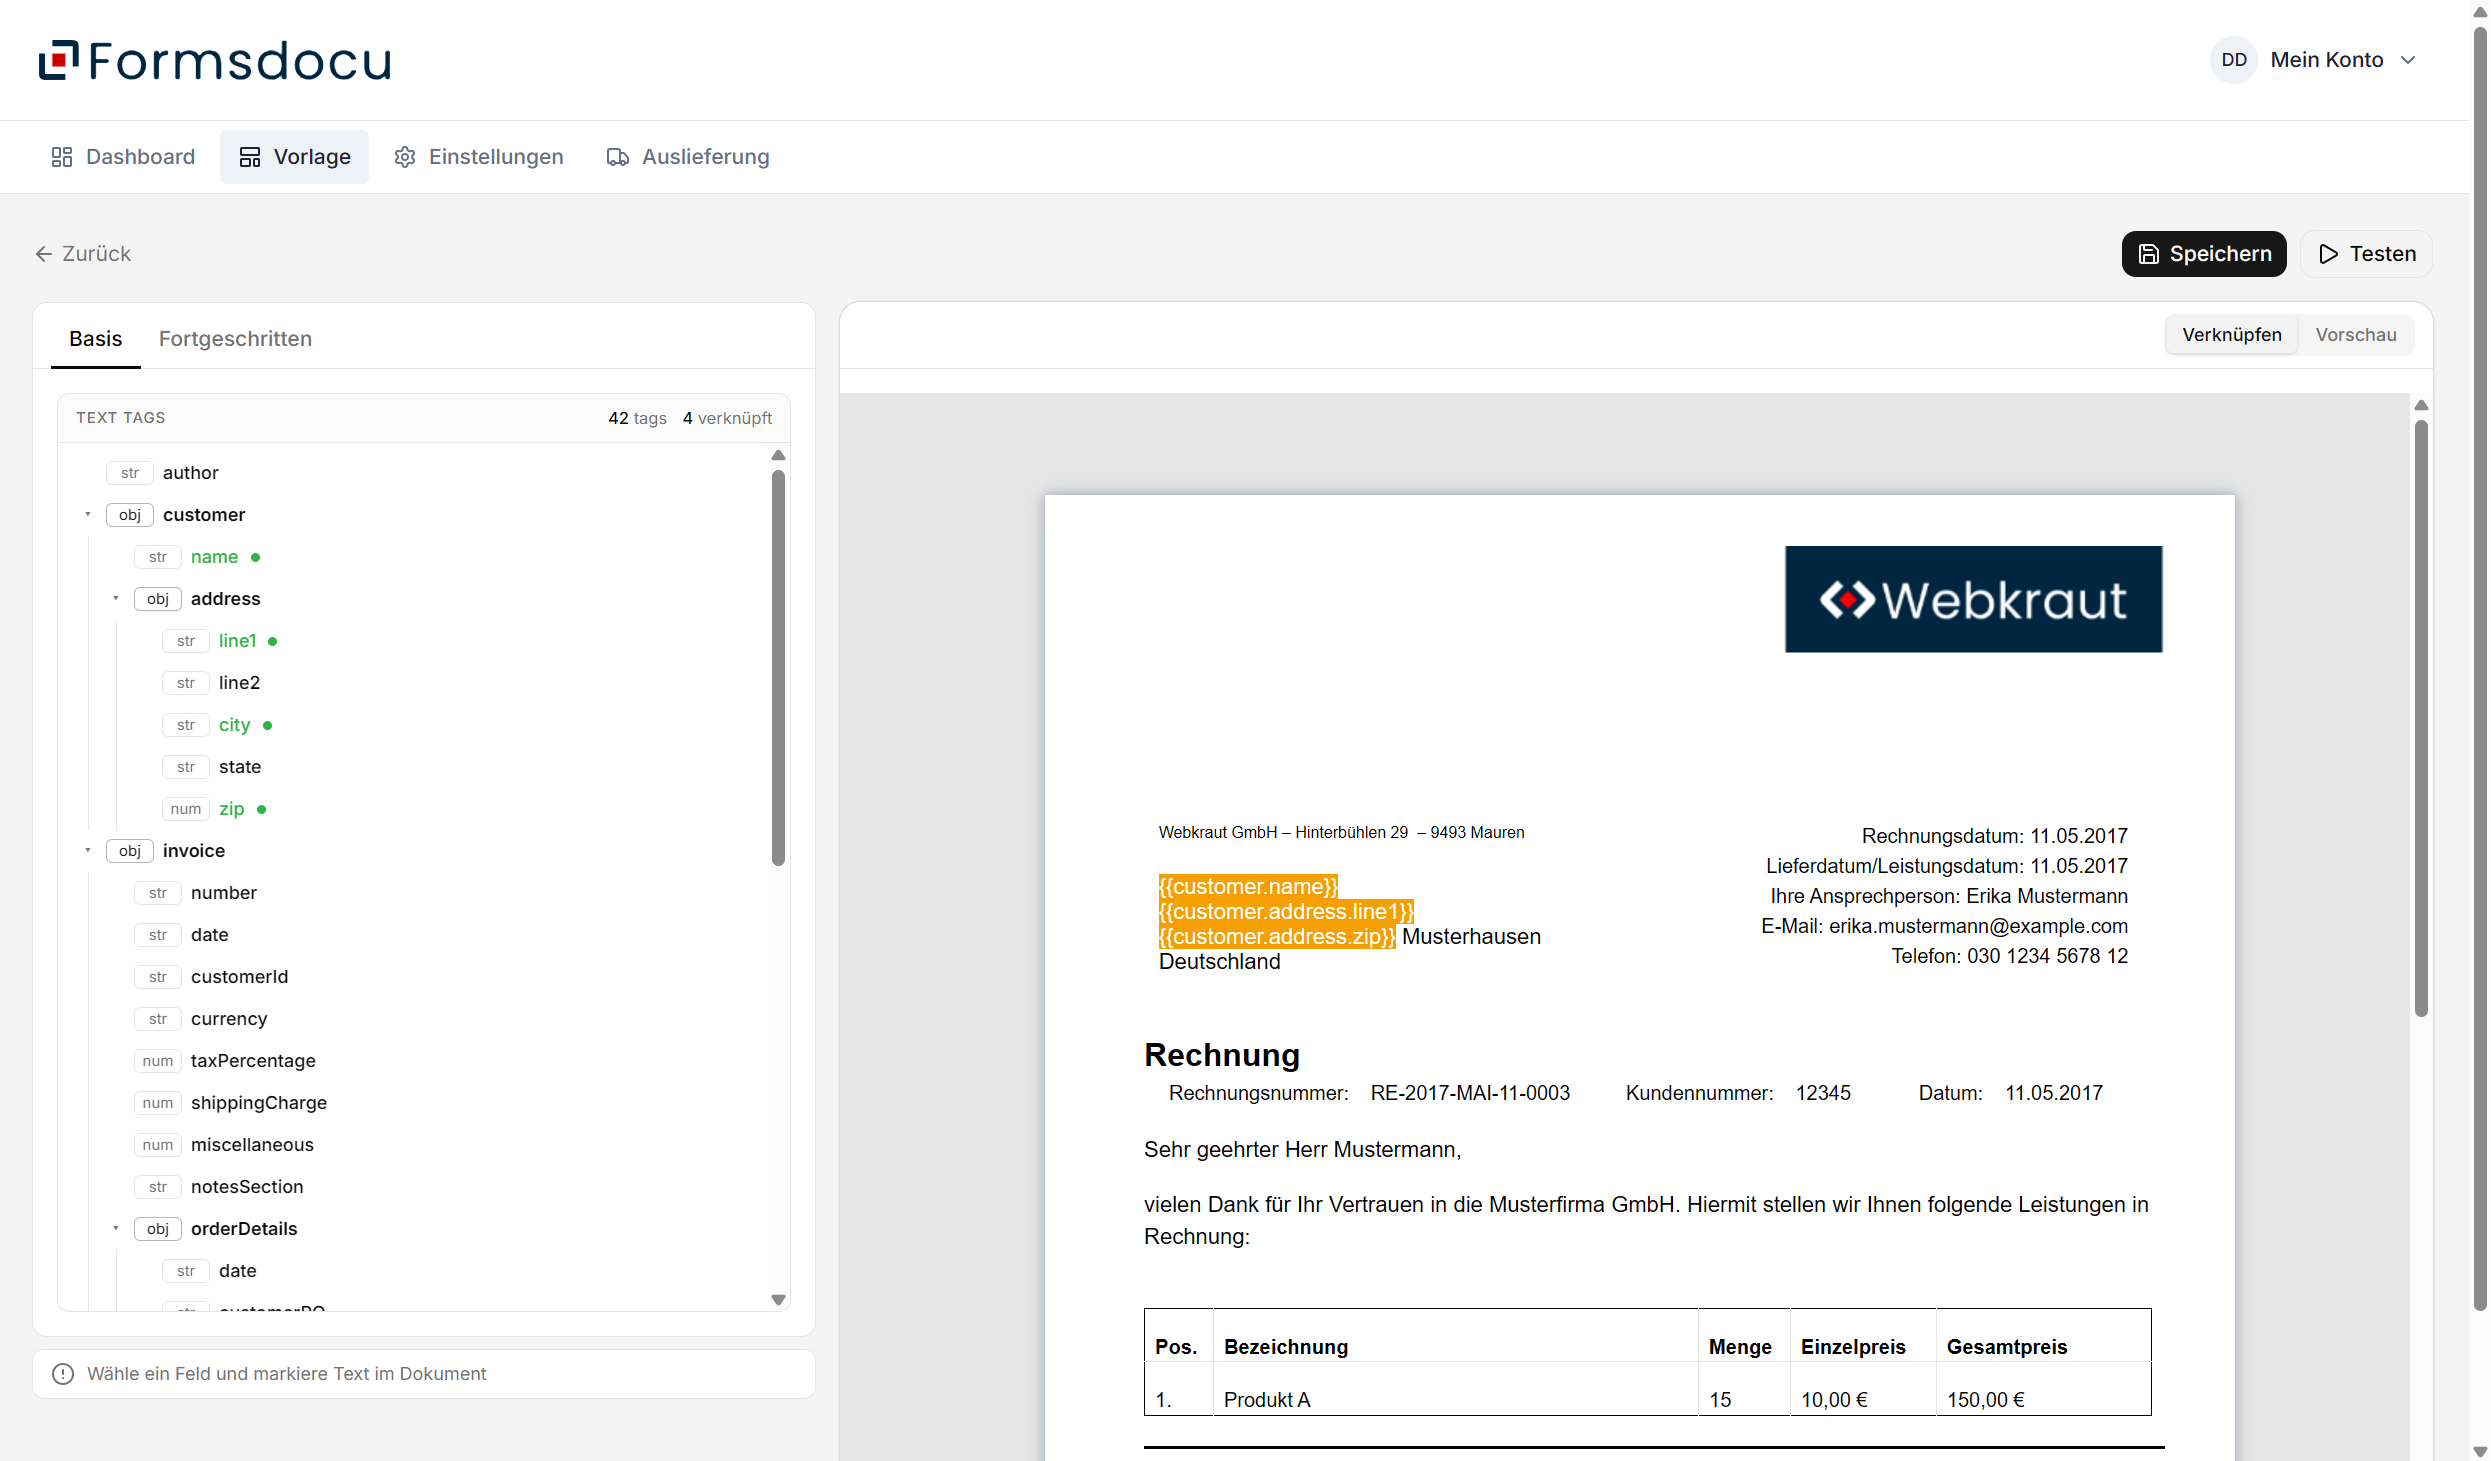Go to Einstellungen settings tab

(479, 157)
